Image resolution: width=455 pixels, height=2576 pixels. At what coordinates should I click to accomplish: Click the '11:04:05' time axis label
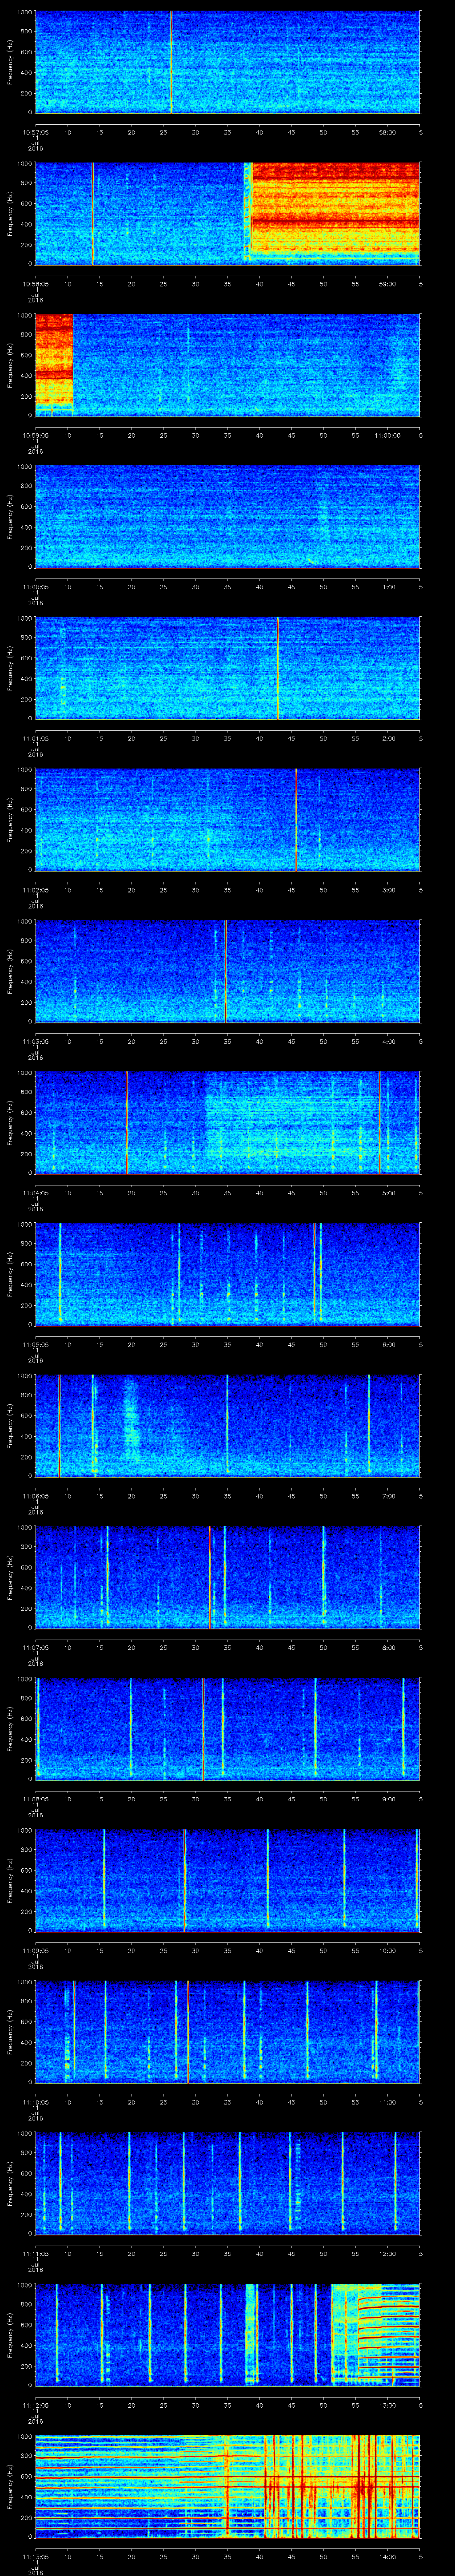coord(36,1192)
